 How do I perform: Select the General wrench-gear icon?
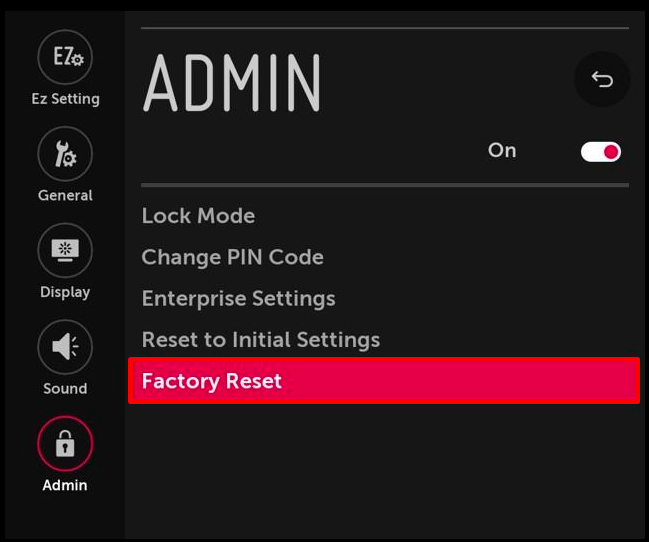click(65, 154)
